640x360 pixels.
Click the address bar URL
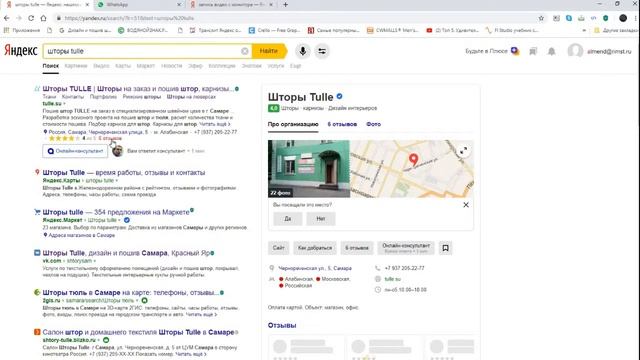[x=129, y=18]
